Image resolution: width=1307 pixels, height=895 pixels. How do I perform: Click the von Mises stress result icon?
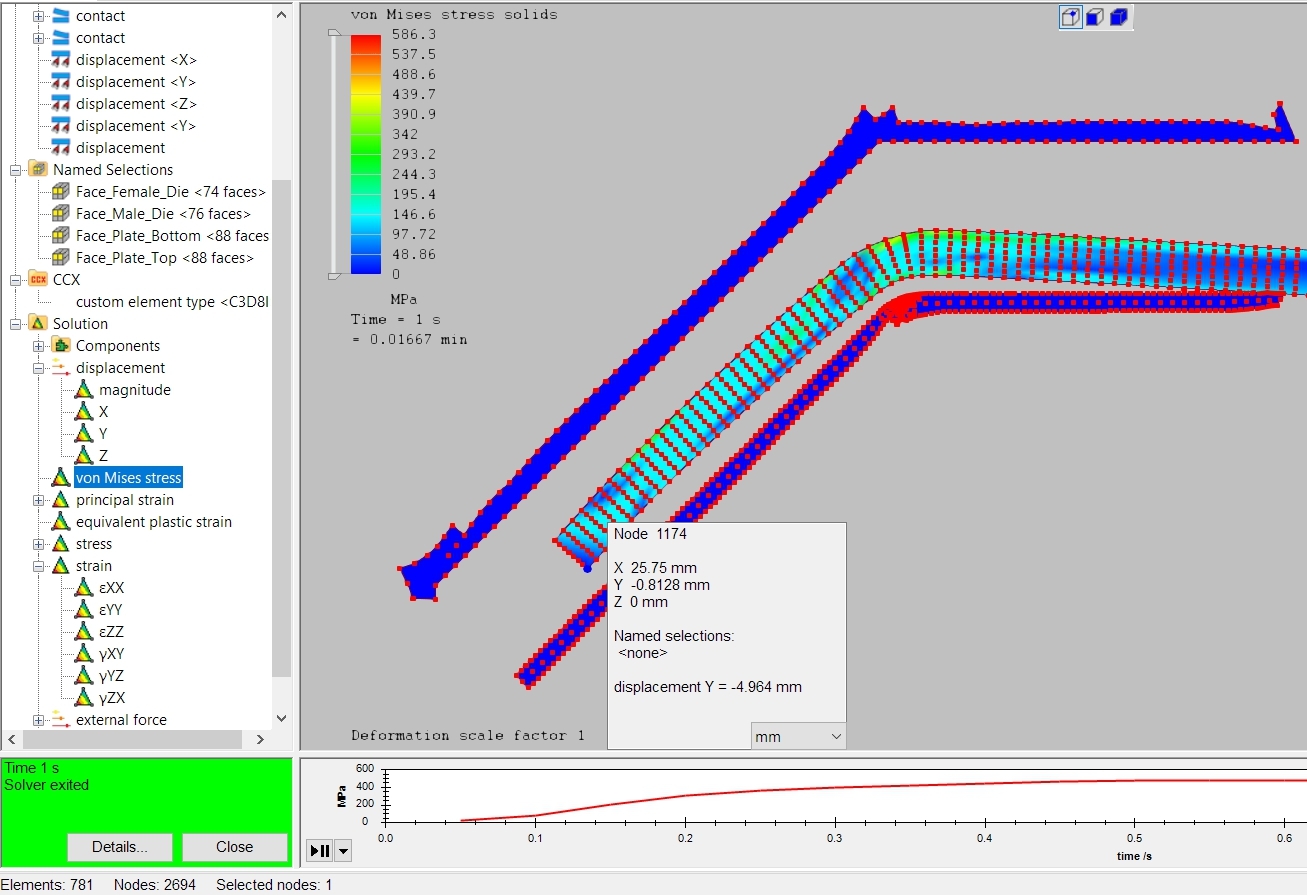pos(61,478)
